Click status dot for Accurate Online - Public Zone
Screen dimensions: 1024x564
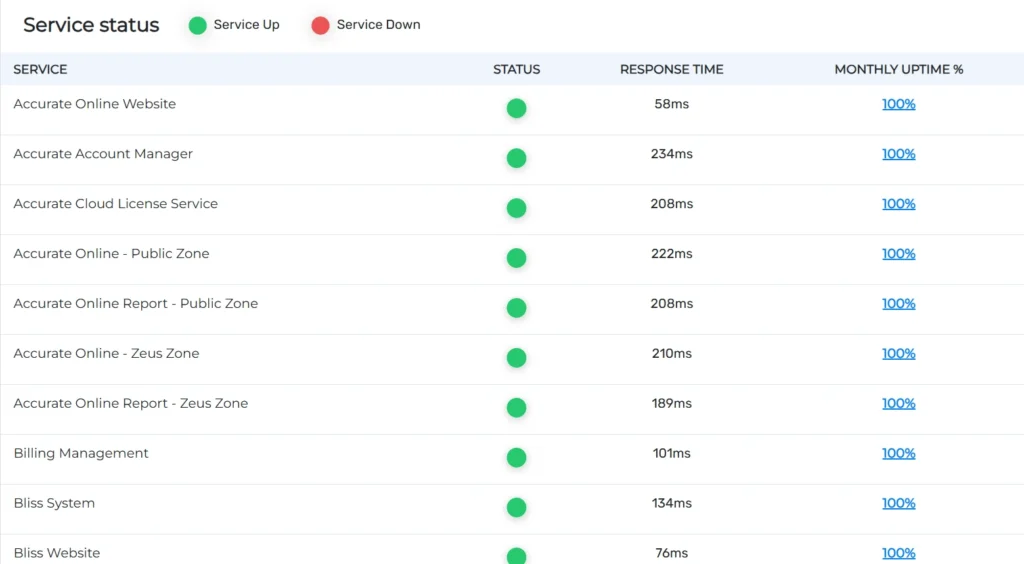tap(517, 258)
